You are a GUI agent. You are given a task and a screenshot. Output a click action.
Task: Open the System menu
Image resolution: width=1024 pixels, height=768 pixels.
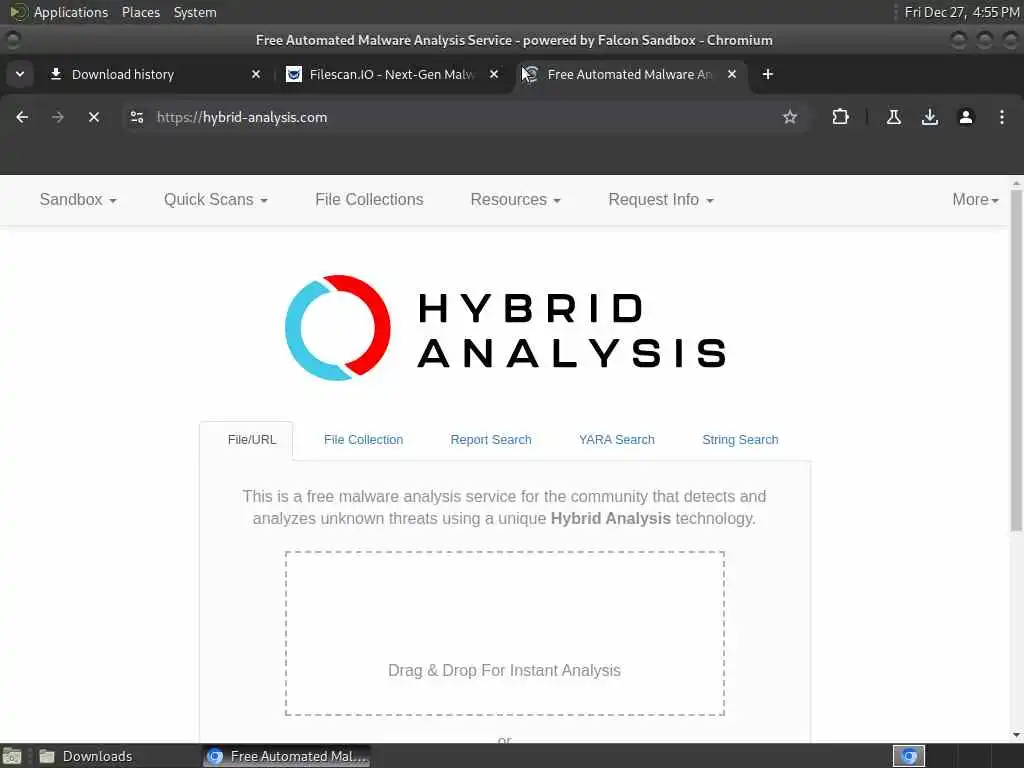pyautogui.click(x=195, y=12)
